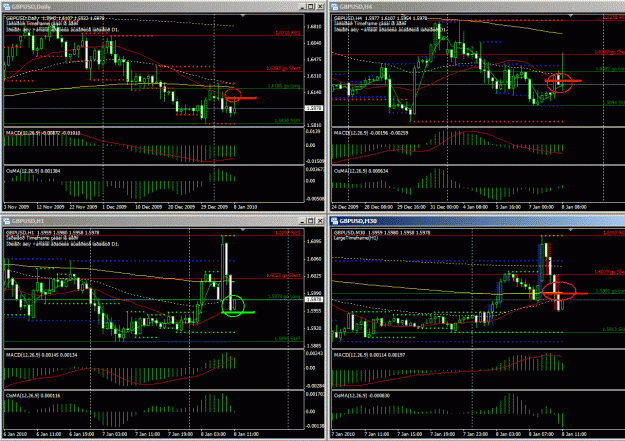This screenshot has height=441, width=625.
Task: Click the chart shift triangle in H4 chart
Action: (x=571, y=16)
